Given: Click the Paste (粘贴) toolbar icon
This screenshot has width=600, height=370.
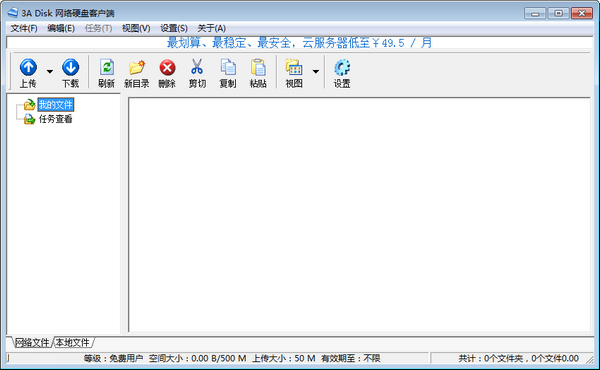Looking at the screenshot, I should (x=258, y=72).
